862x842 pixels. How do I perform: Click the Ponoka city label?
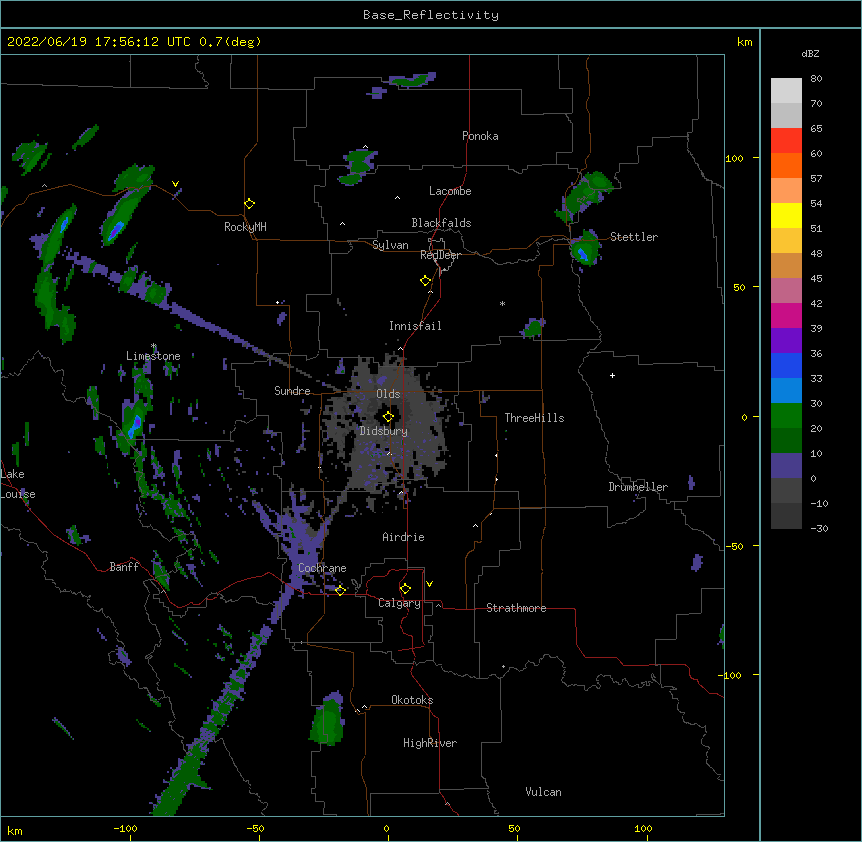[x=480, y=136]
